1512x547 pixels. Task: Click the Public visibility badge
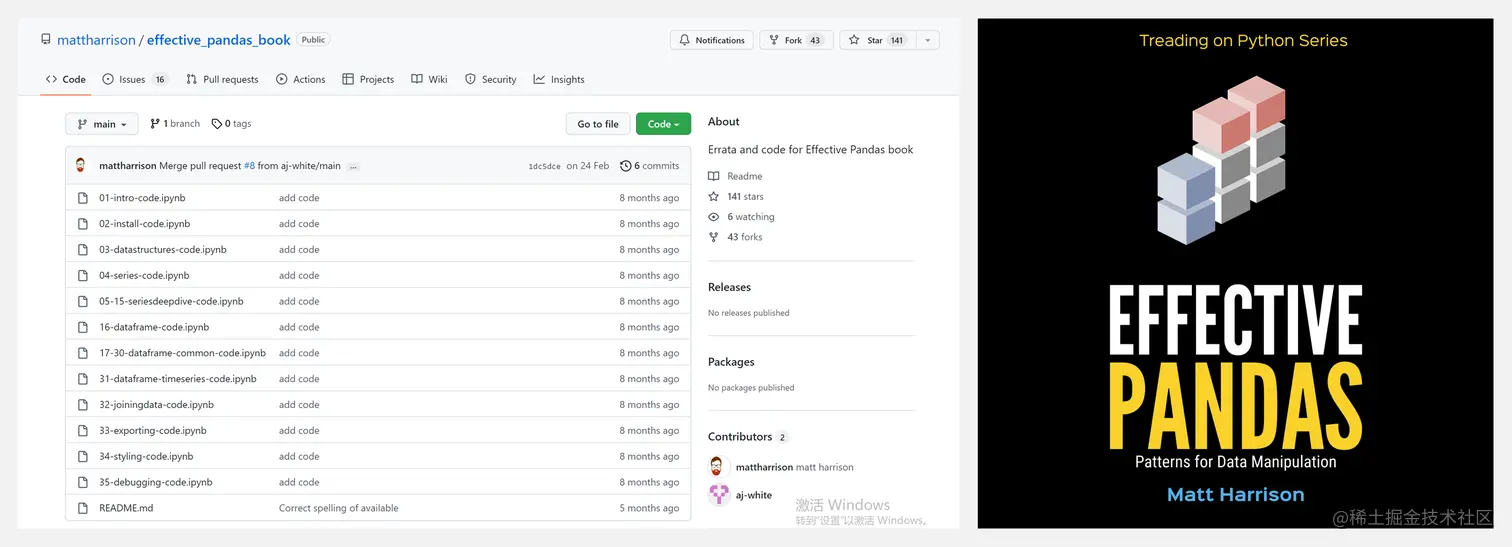point(313,40)
